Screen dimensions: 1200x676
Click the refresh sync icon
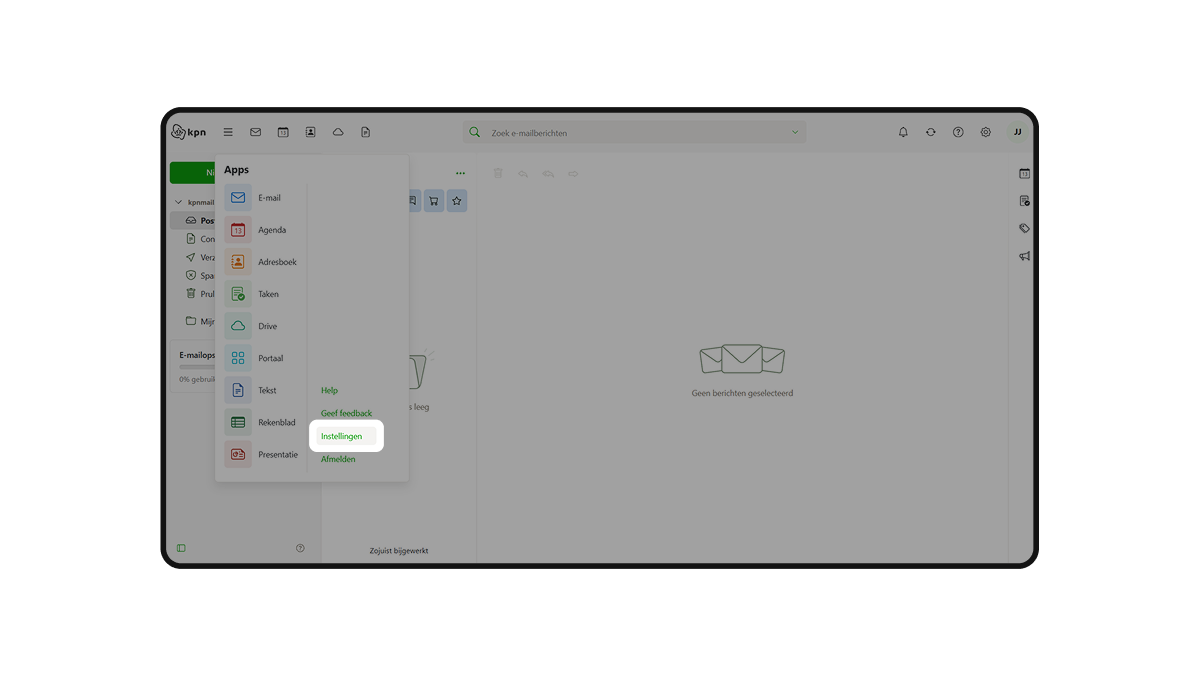click(931, 132)
